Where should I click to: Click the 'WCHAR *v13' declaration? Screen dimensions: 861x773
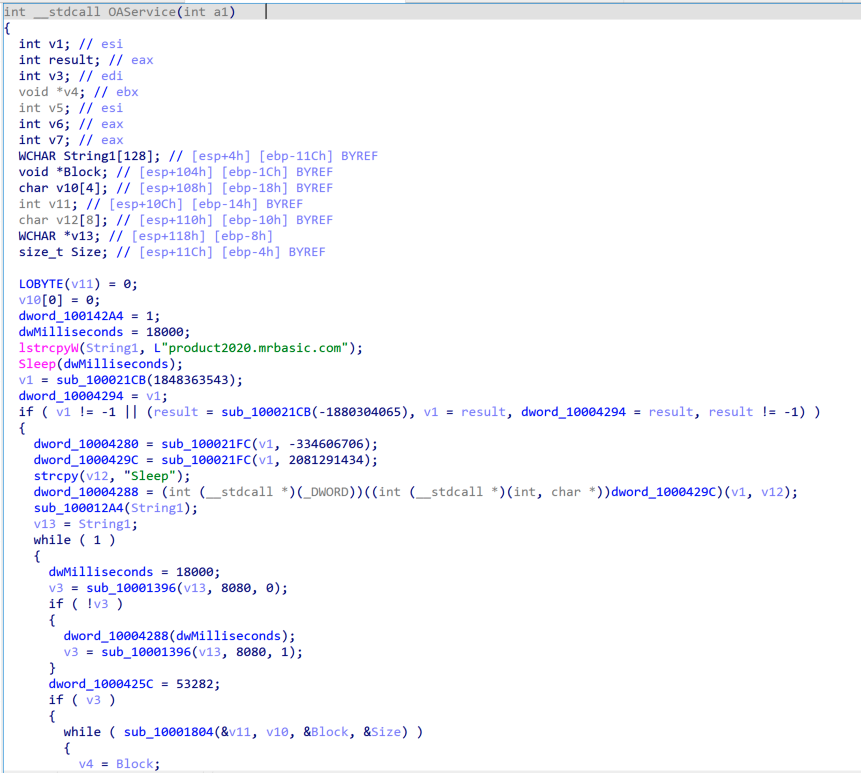coord(146,236)
